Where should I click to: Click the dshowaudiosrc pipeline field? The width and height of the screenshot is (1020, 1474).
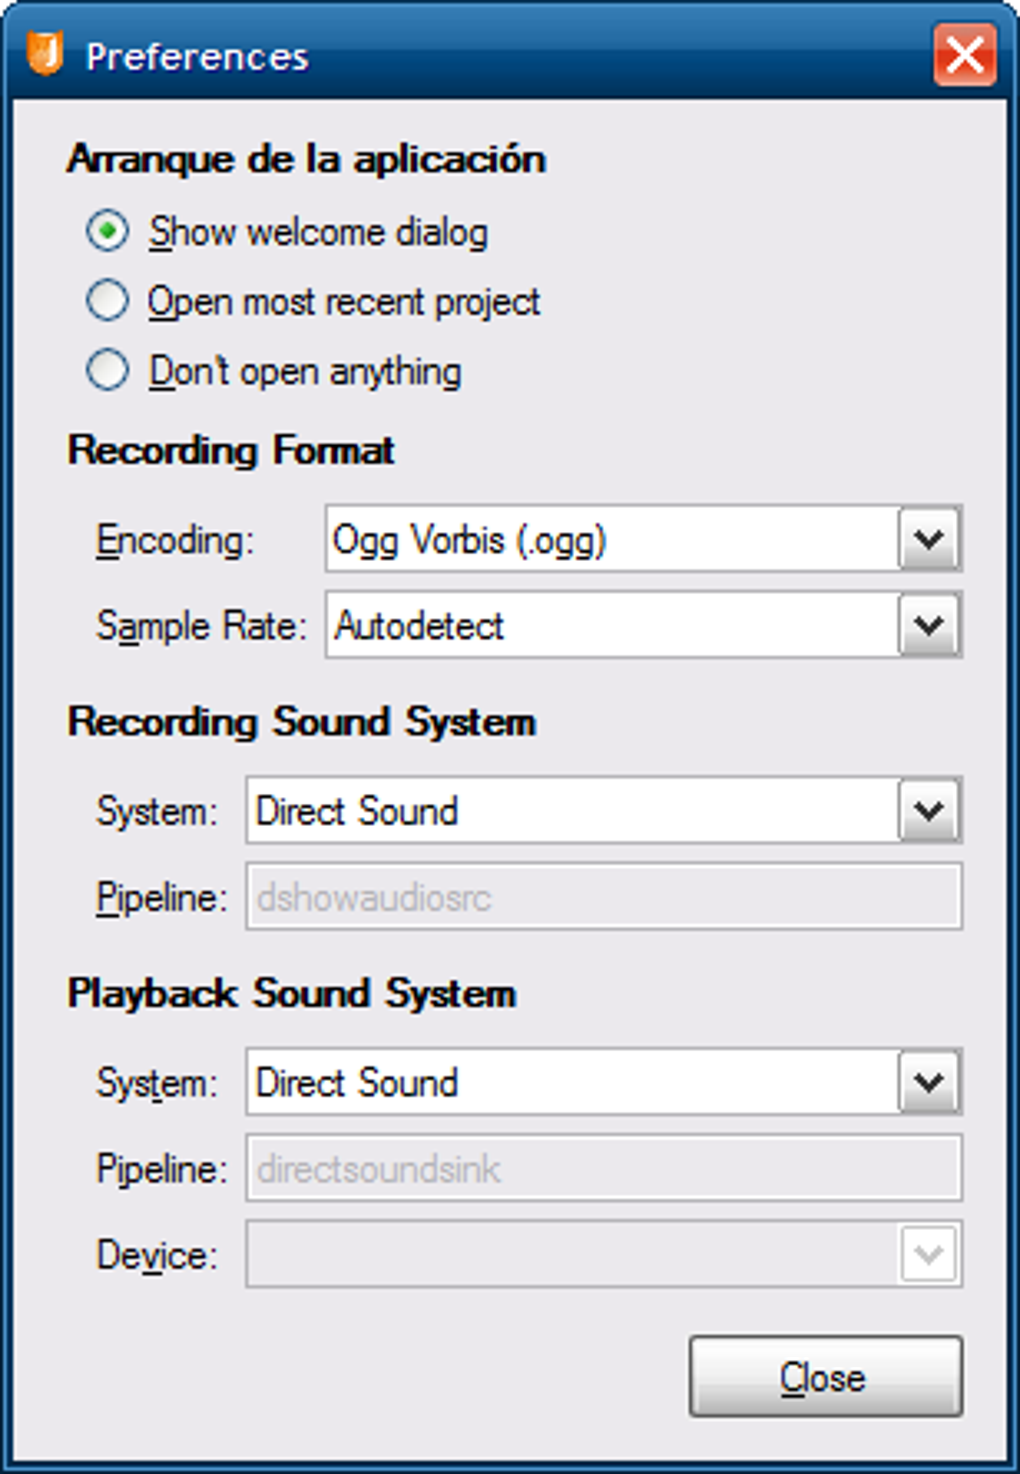pyautogui.click(x=604, y=897)
